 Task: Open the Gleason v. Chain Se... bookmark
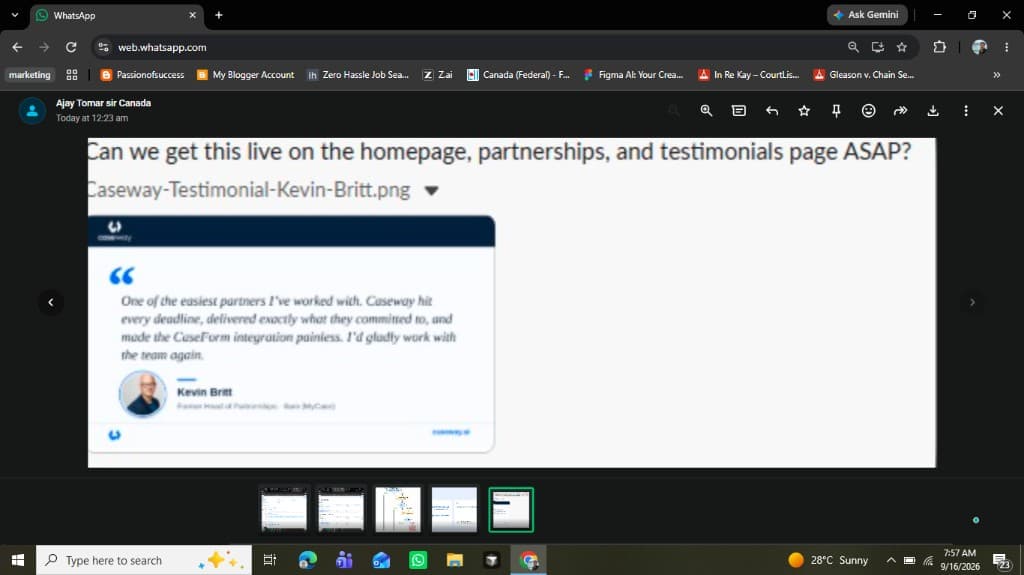(x=863, y=74)
